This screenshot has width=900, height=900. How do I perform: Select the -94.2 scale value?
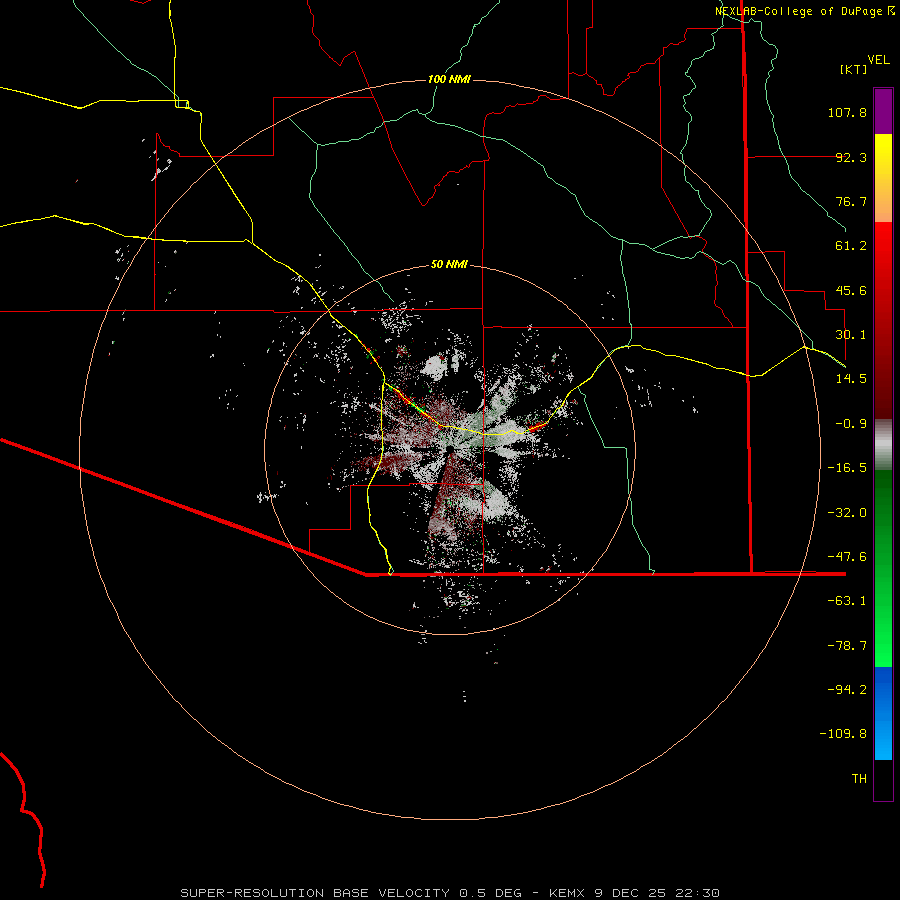[x=847, y=690]
